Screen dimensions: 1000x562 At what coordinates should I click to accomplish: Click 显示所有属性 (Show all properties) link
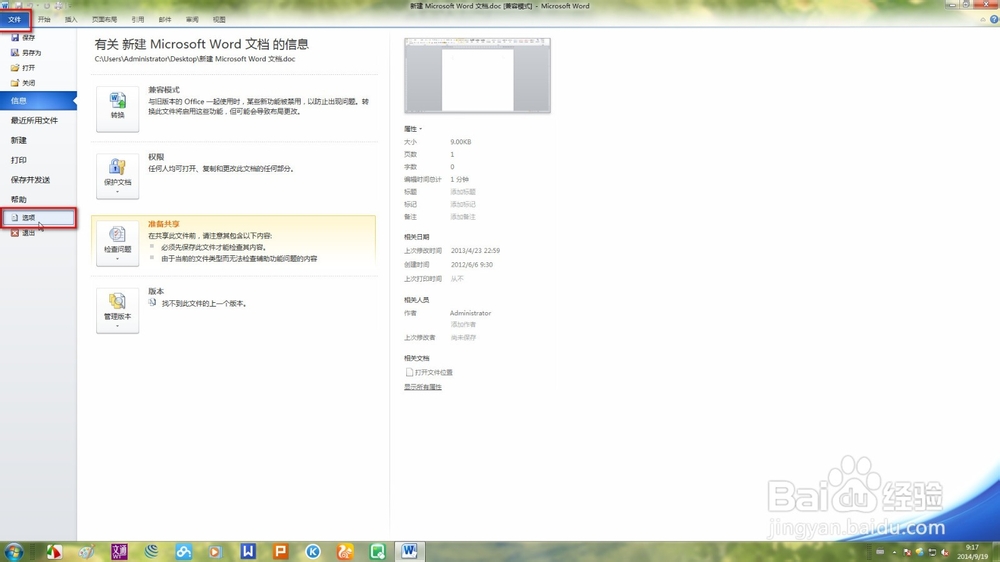(422, 387)
